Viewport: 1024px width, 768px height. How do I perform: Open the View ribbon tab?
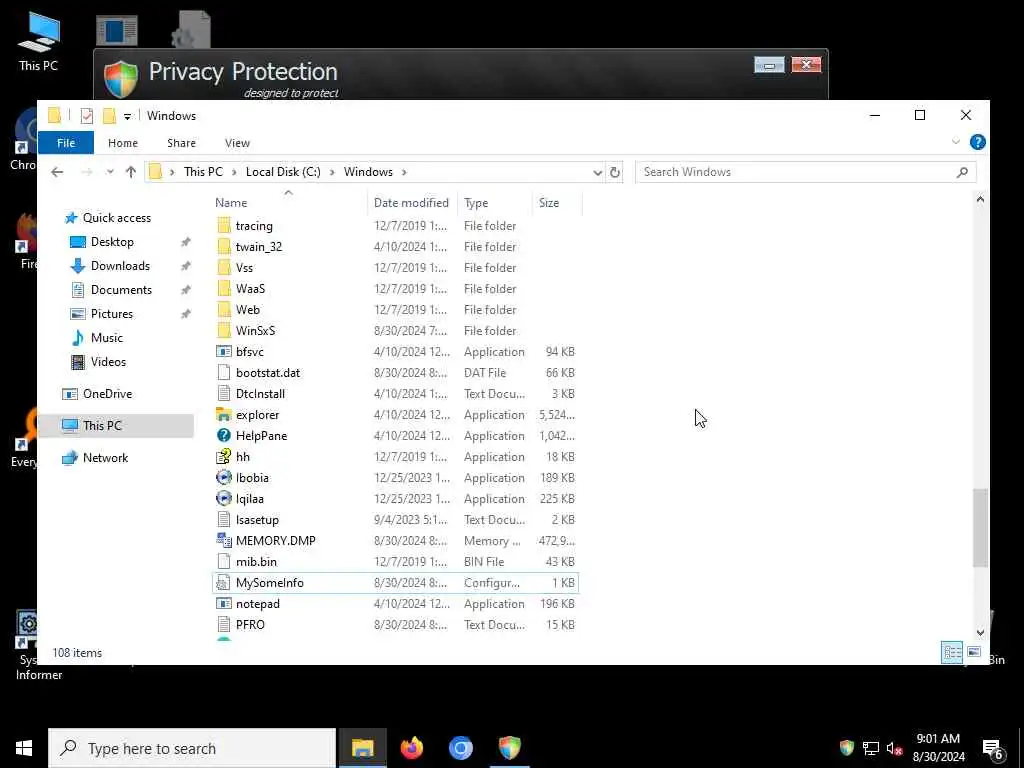237,143
